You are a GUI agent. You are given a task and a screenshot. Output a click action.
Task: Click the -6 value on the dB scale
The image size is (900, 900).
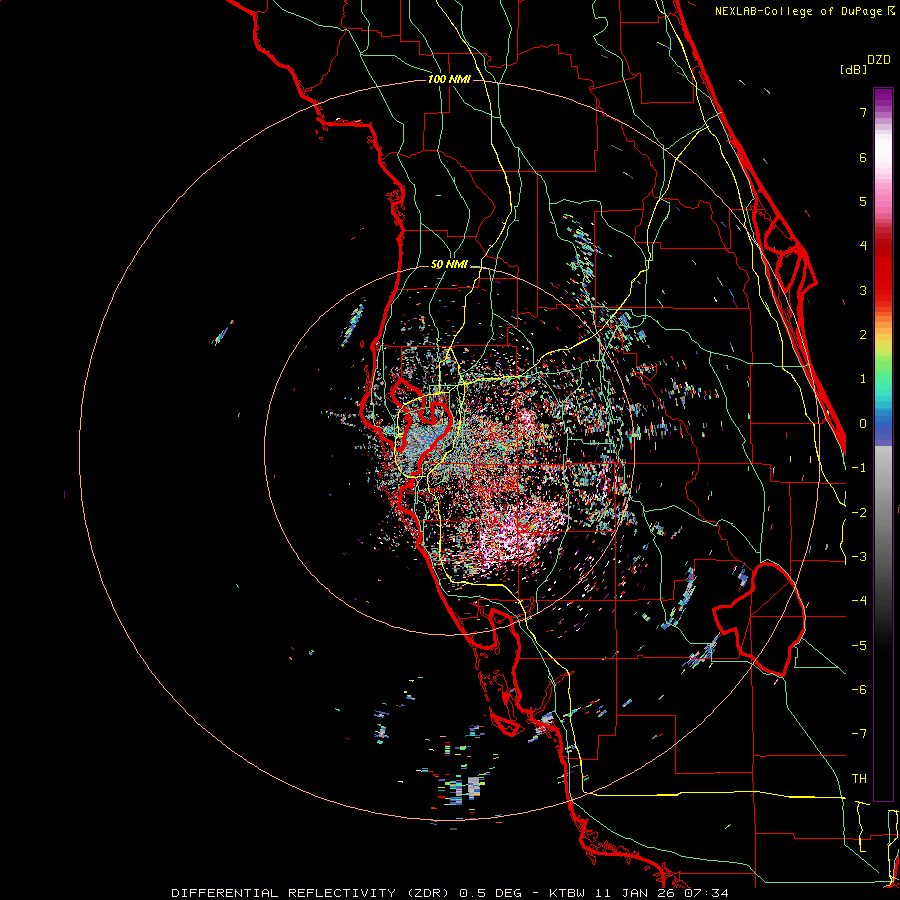(859, 690)
